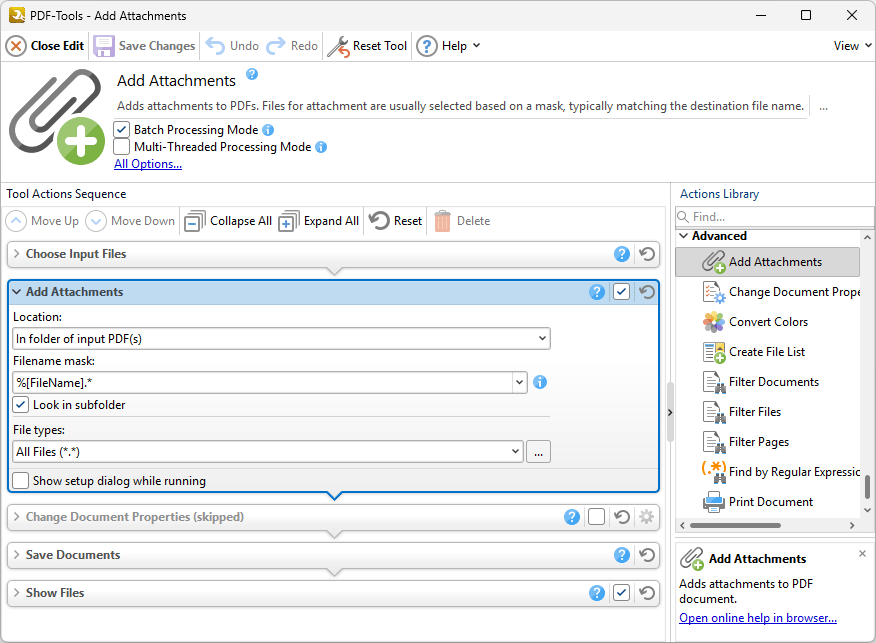Viewport: 876px width, 643px height.
Task: Click the Find field in Actions Library
Action: (773, 216)
